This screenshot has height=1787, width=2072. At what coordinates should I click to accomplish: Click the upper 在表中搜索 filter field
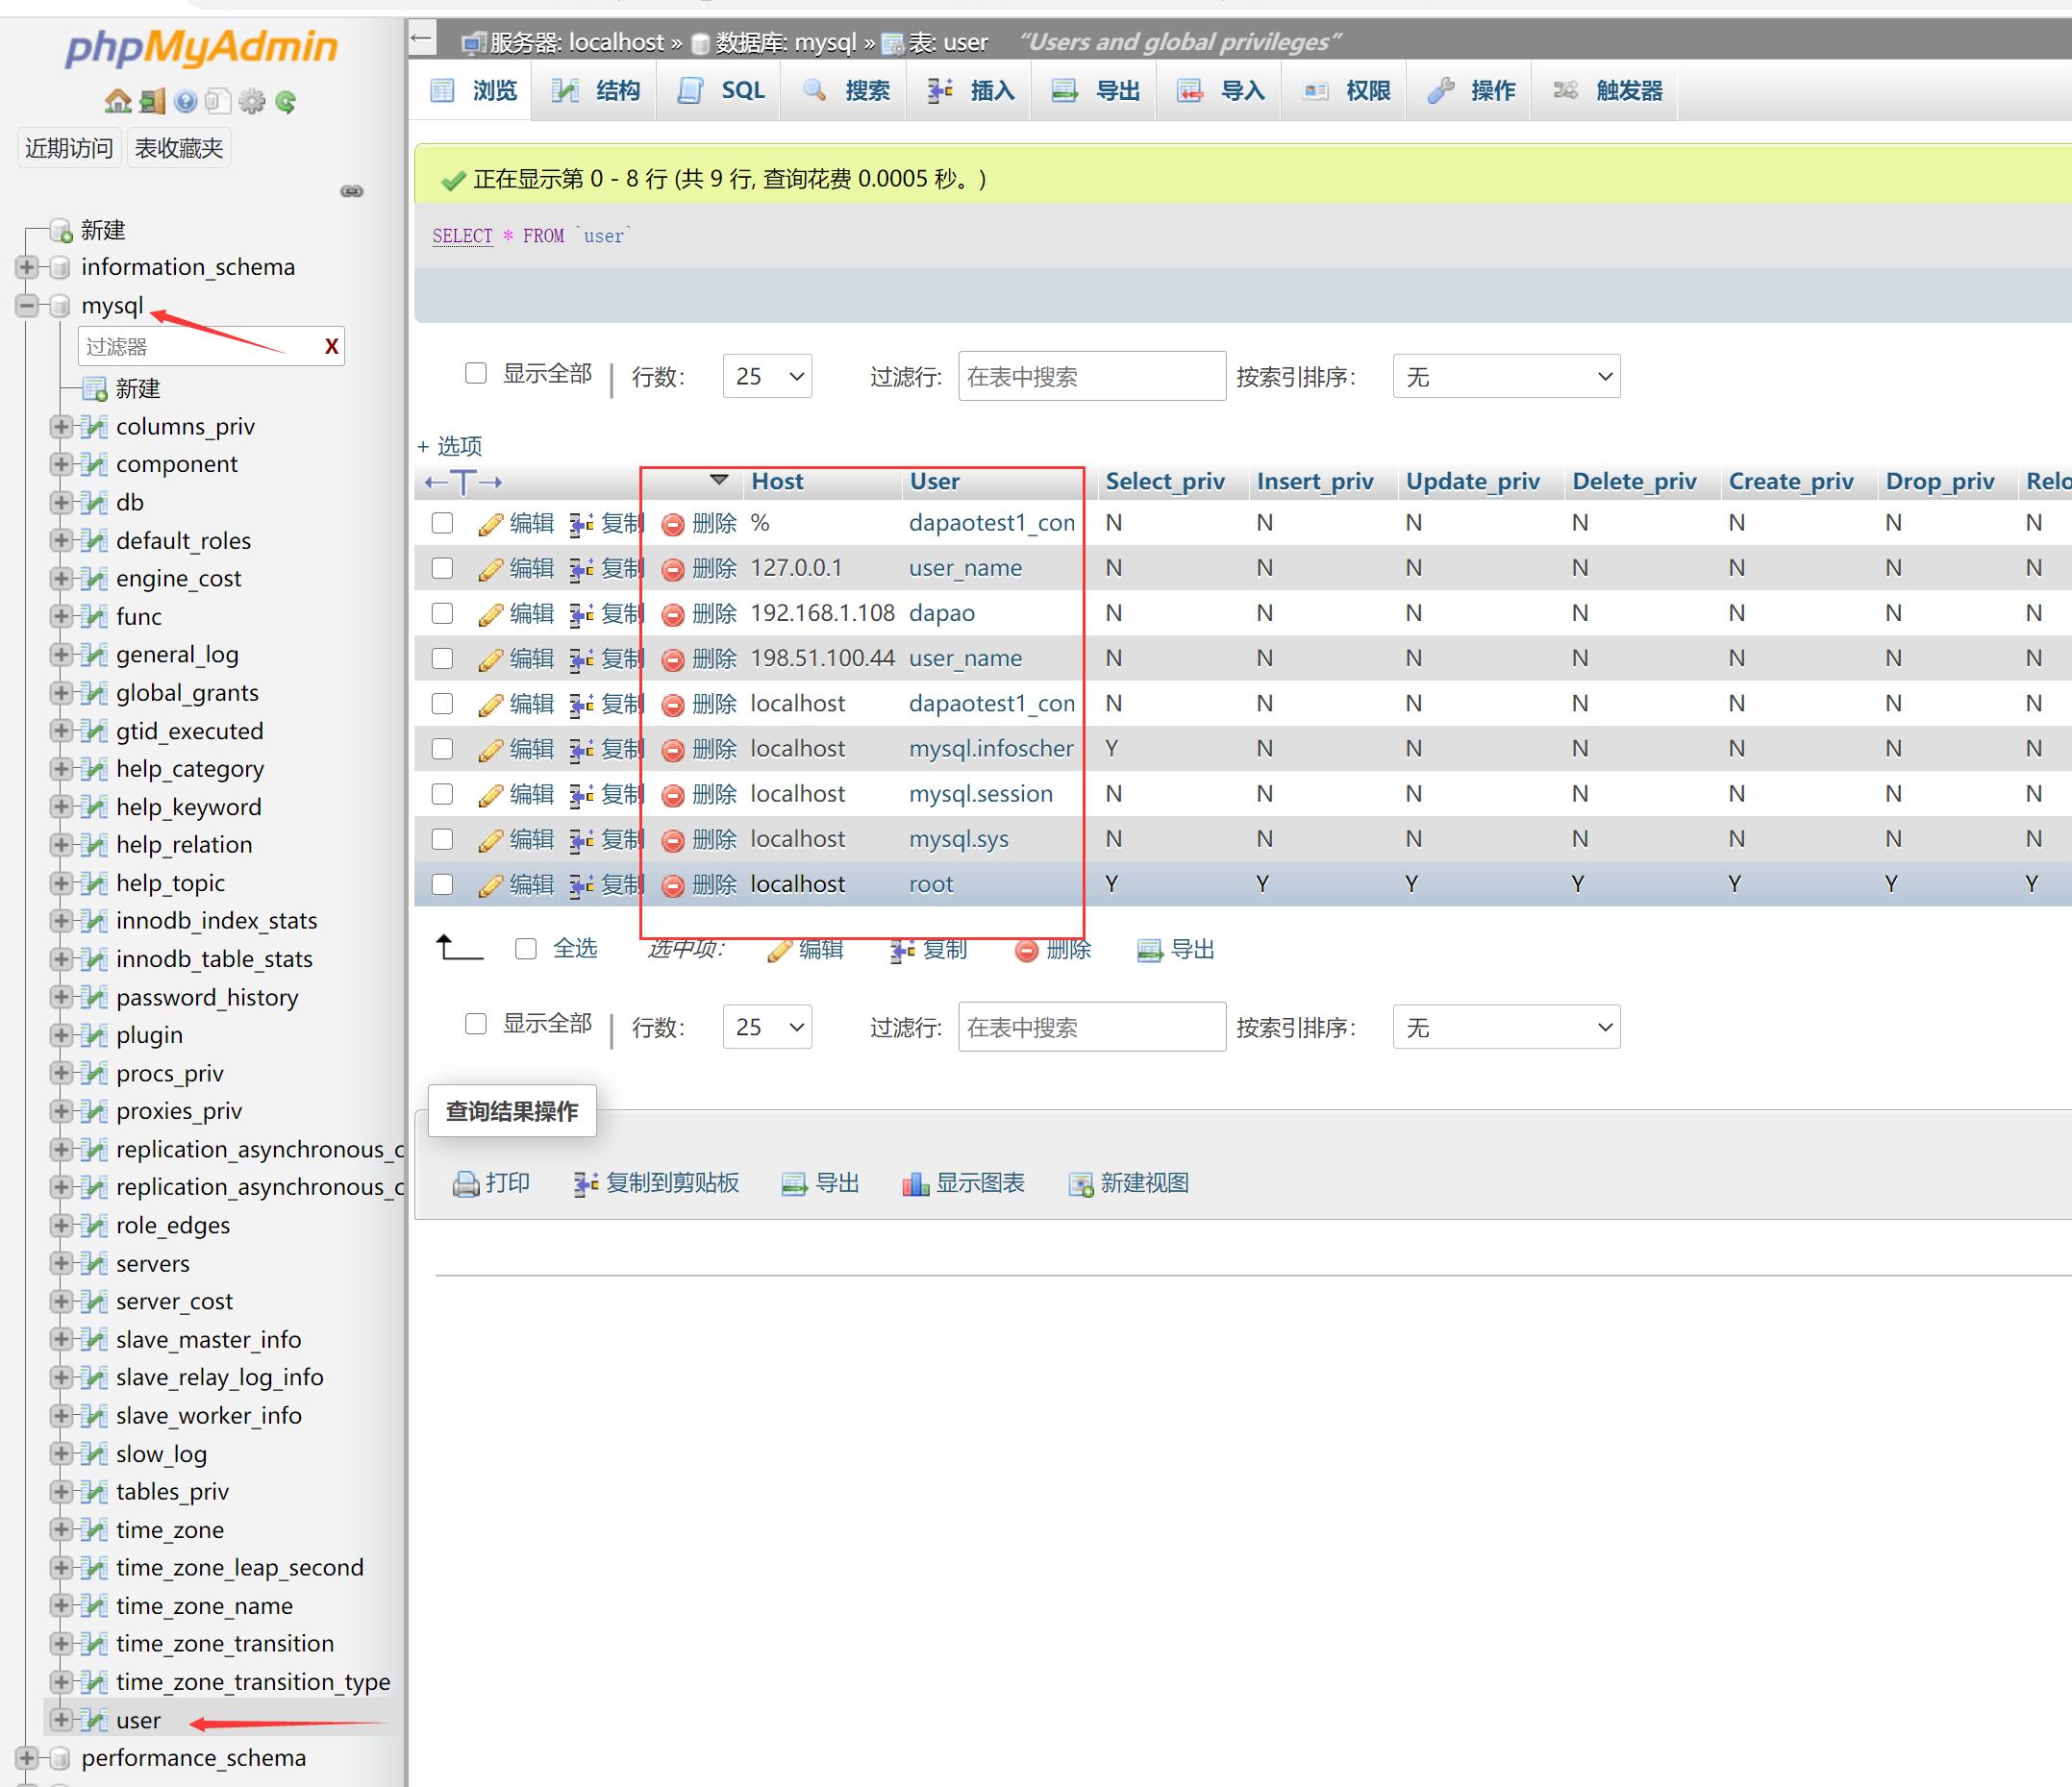[x=1092, y=377]
